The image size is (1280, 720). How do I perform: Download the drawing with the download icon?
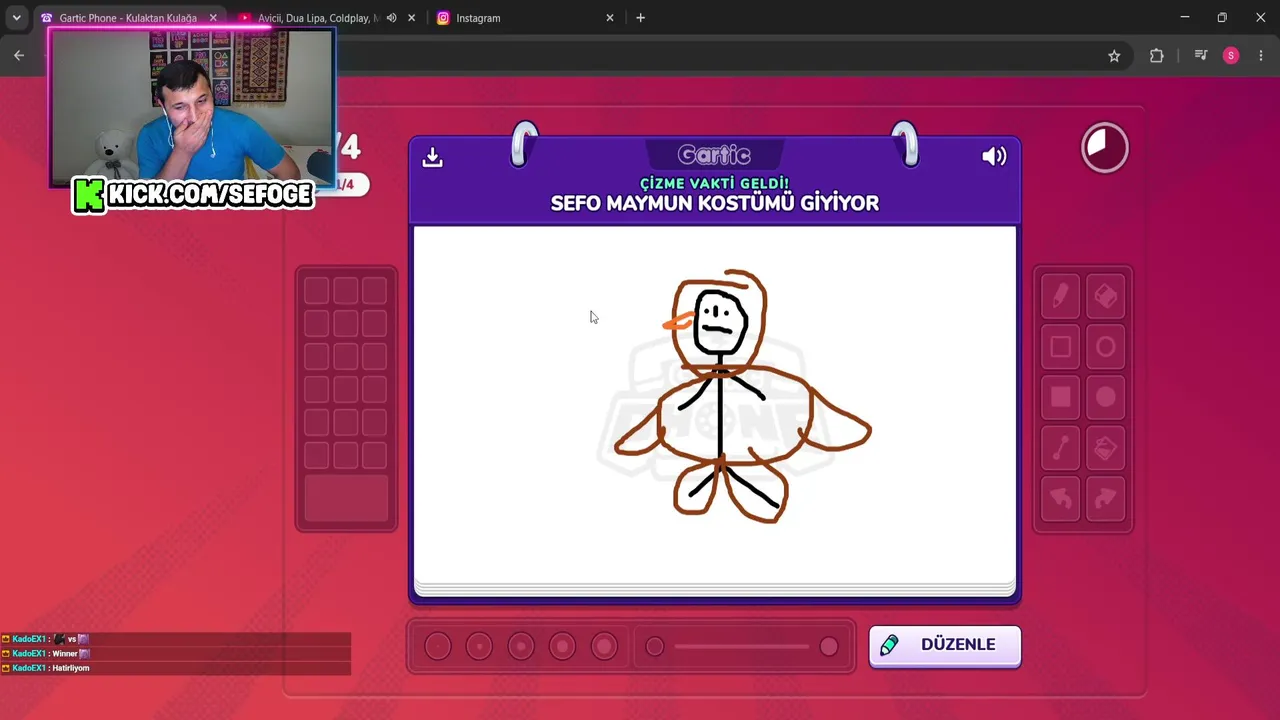pos(432,157)
